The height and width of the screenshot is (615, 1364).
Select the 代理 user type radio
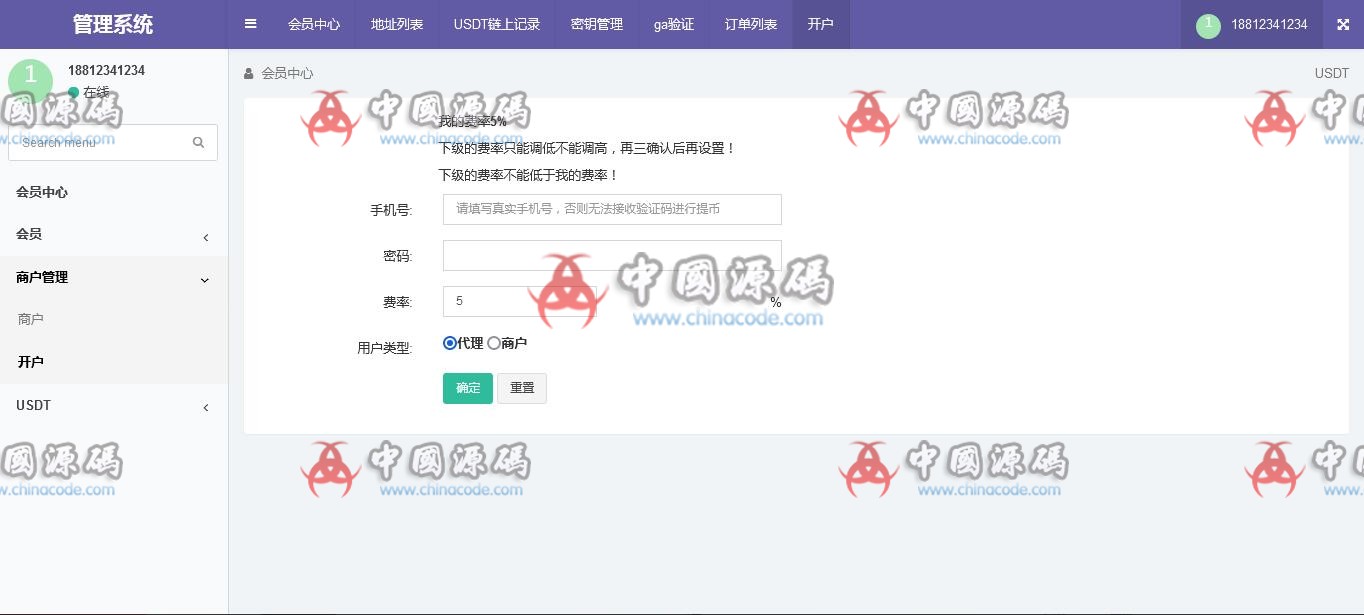pos(450,343)
